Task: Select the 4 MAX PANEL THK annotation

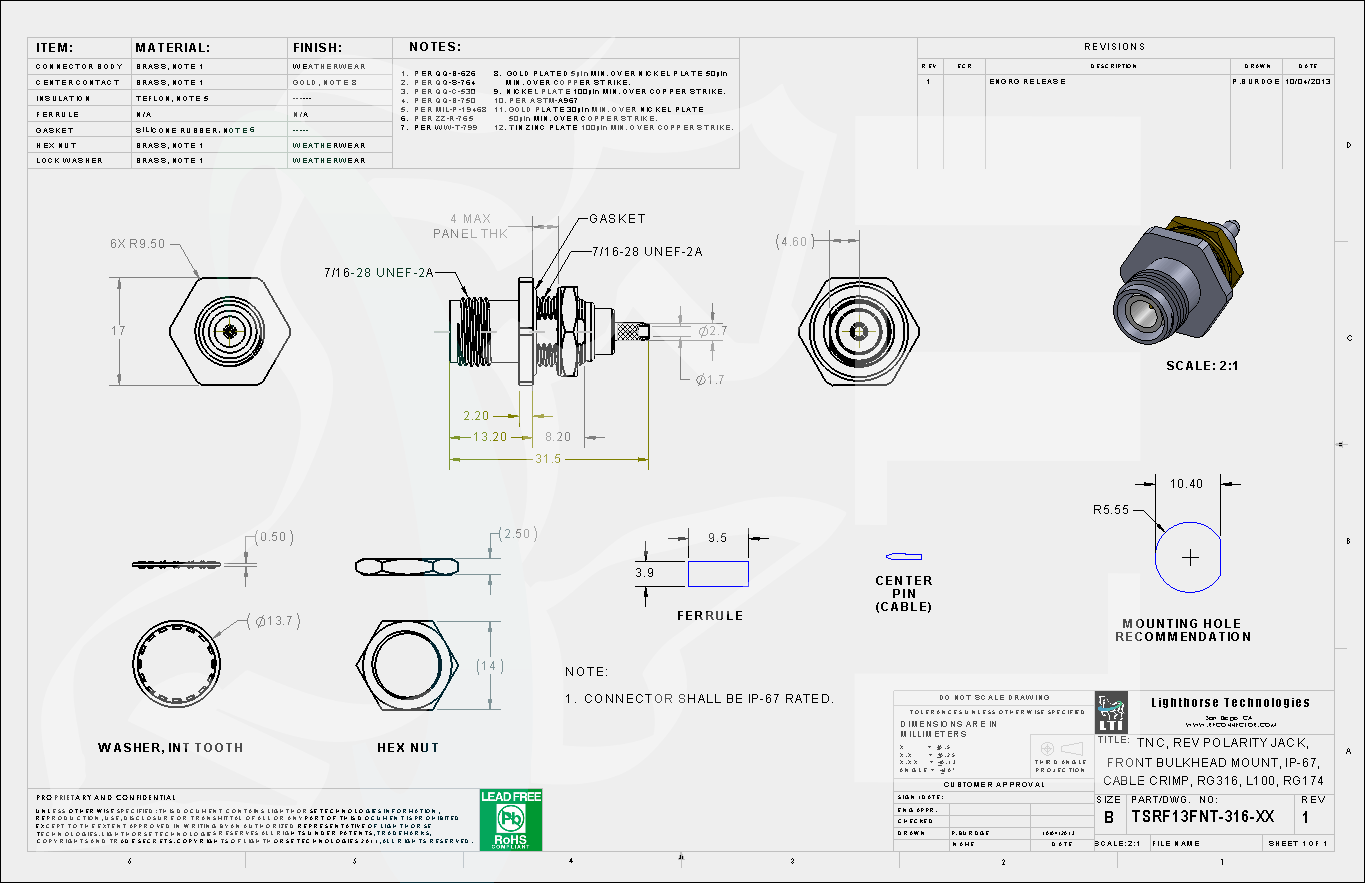Action: pyautogui.click(x=470, y=226)
